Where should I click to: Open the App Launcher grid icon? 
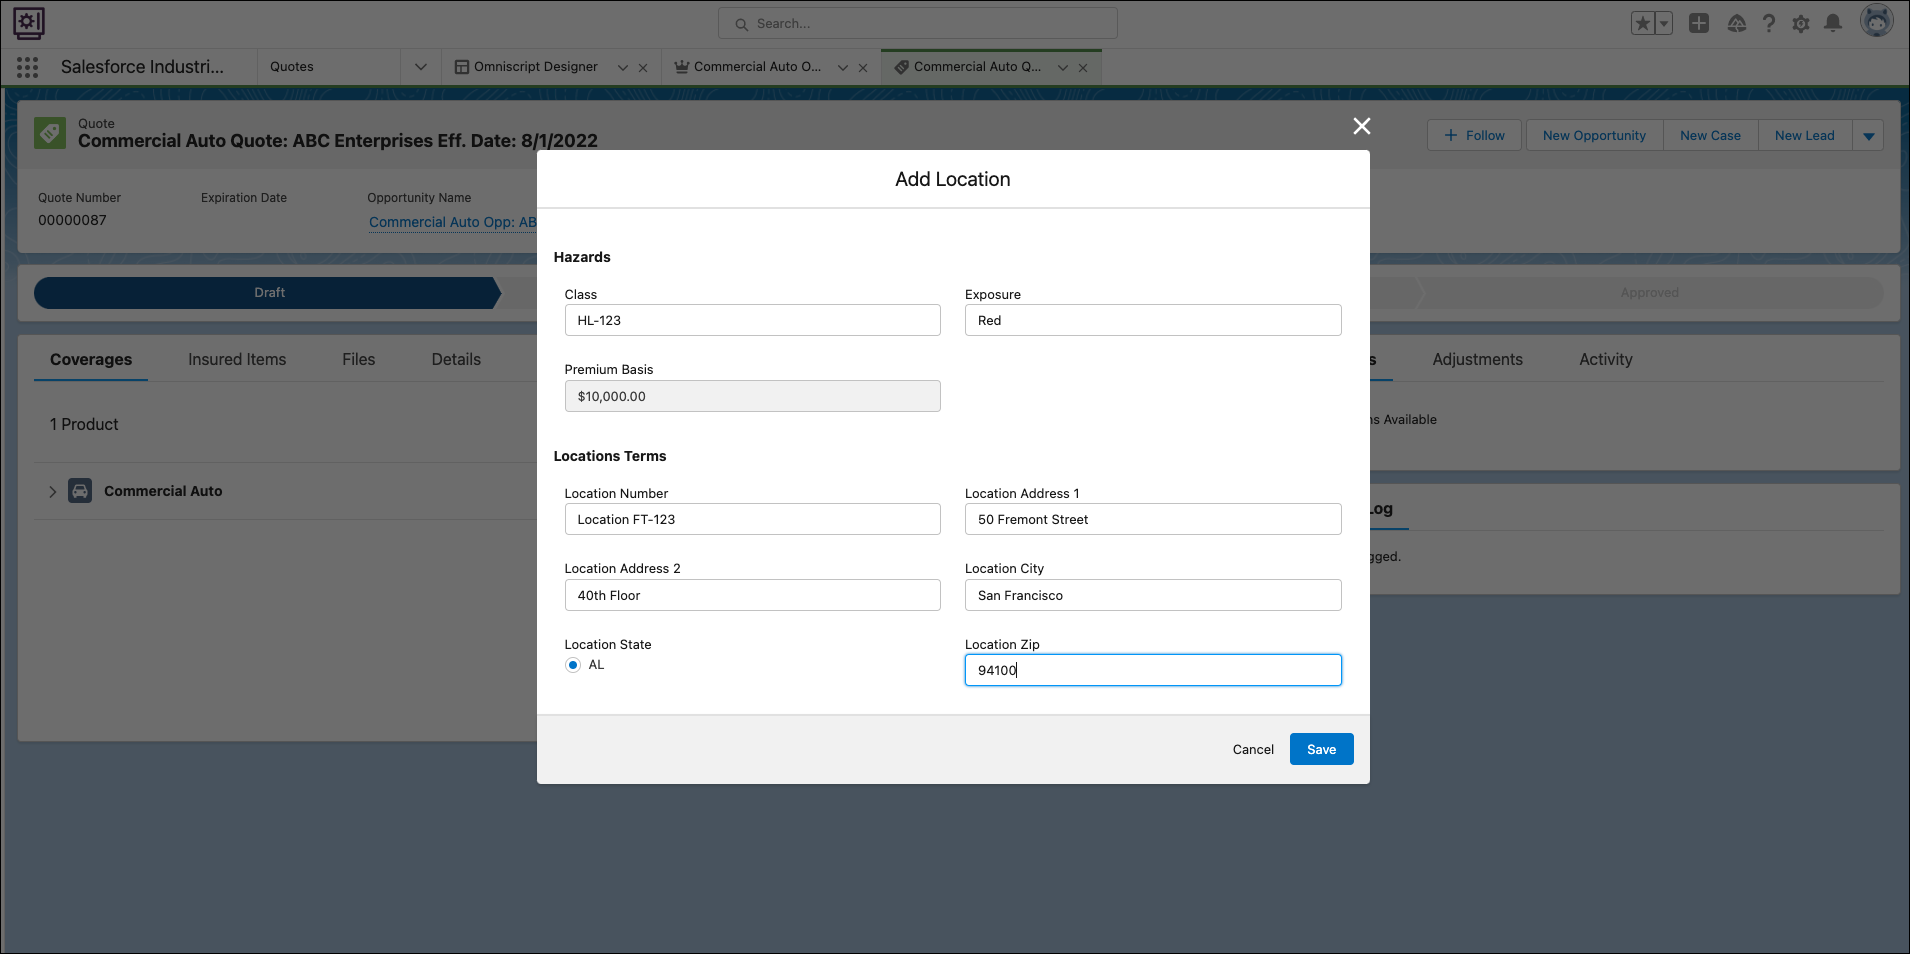tap(28, 67)
